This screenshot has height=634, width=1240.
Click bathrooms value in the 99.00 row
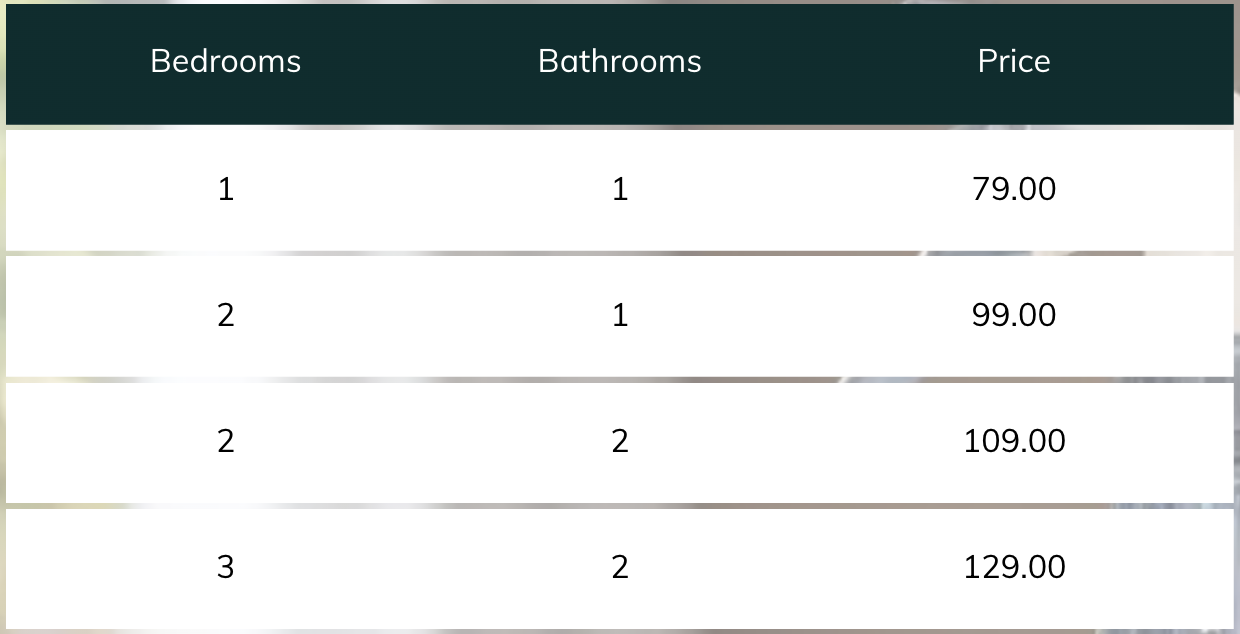(620, 315)
